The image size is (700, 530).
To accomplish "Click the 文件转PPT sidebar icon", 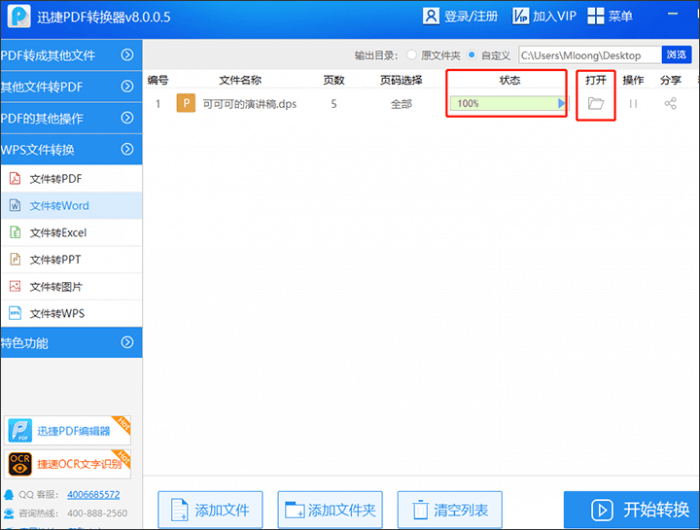I will point(15,259).
